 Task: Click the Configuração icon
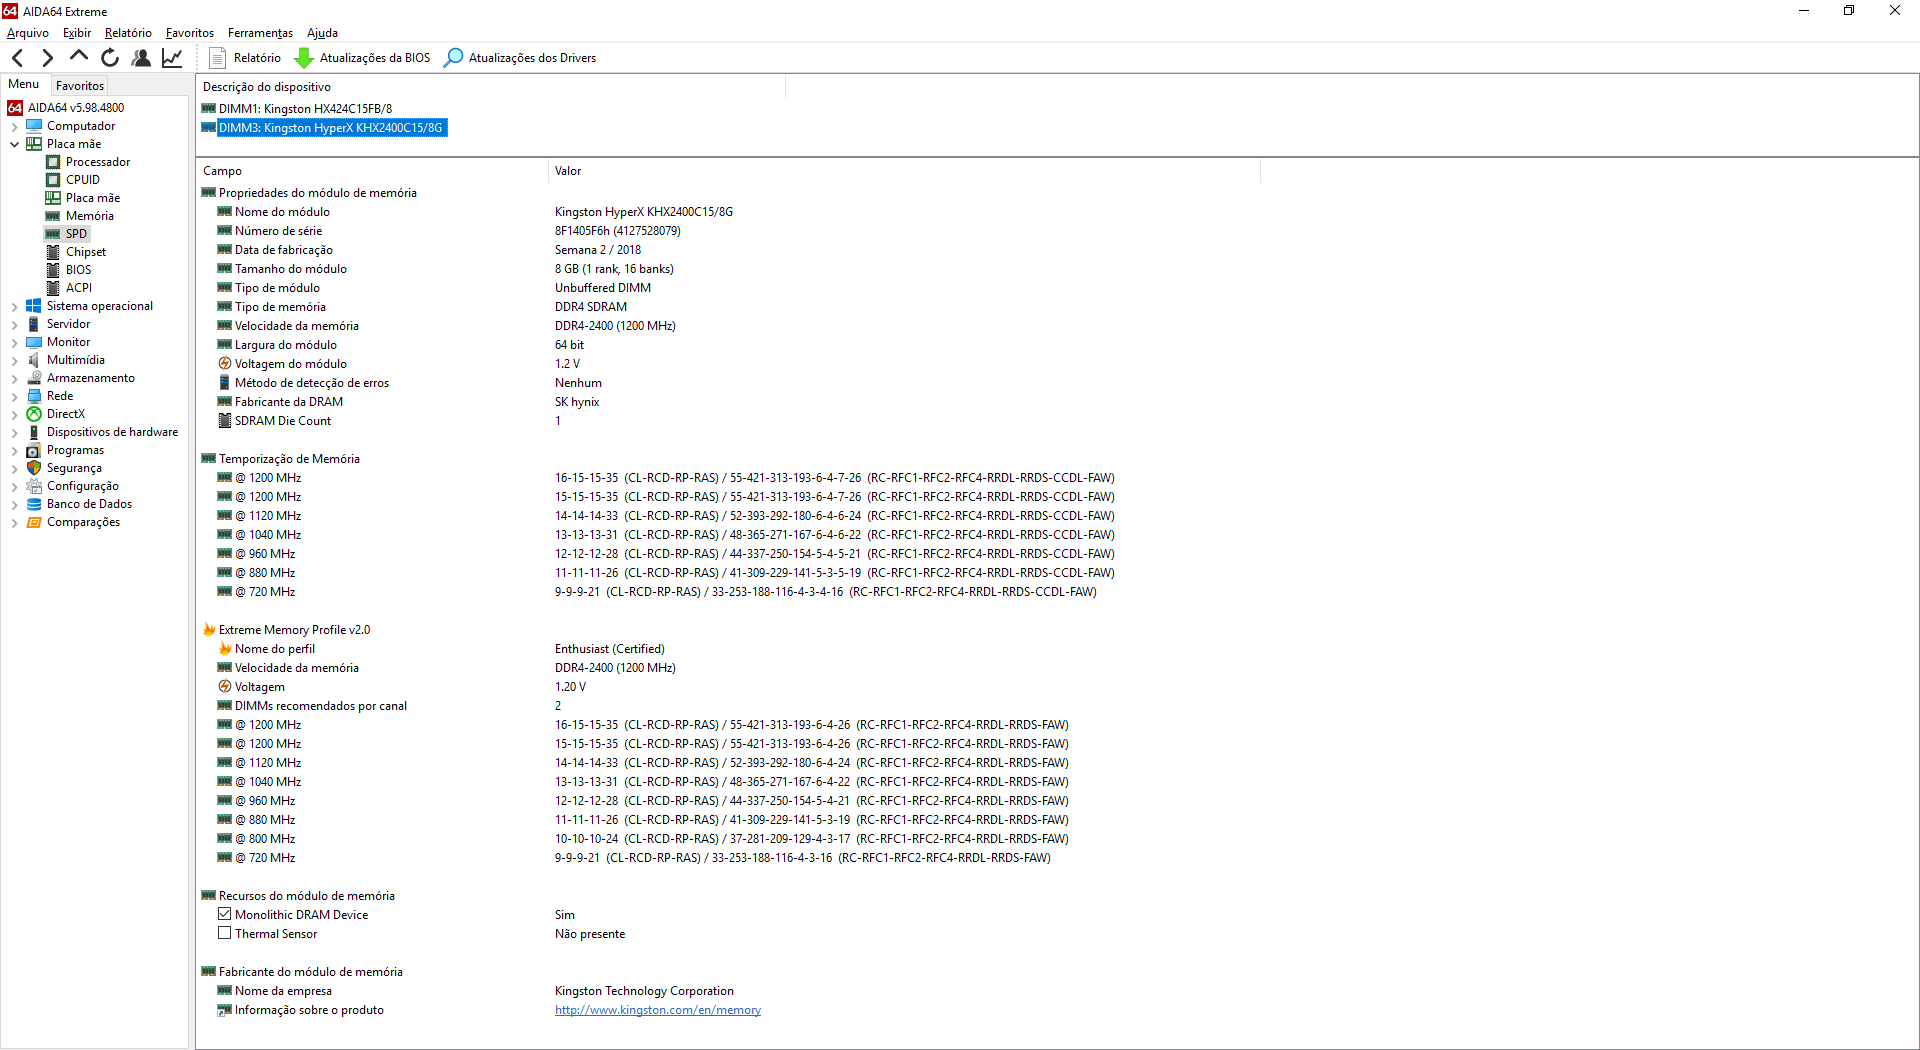(x=34, y=486)
